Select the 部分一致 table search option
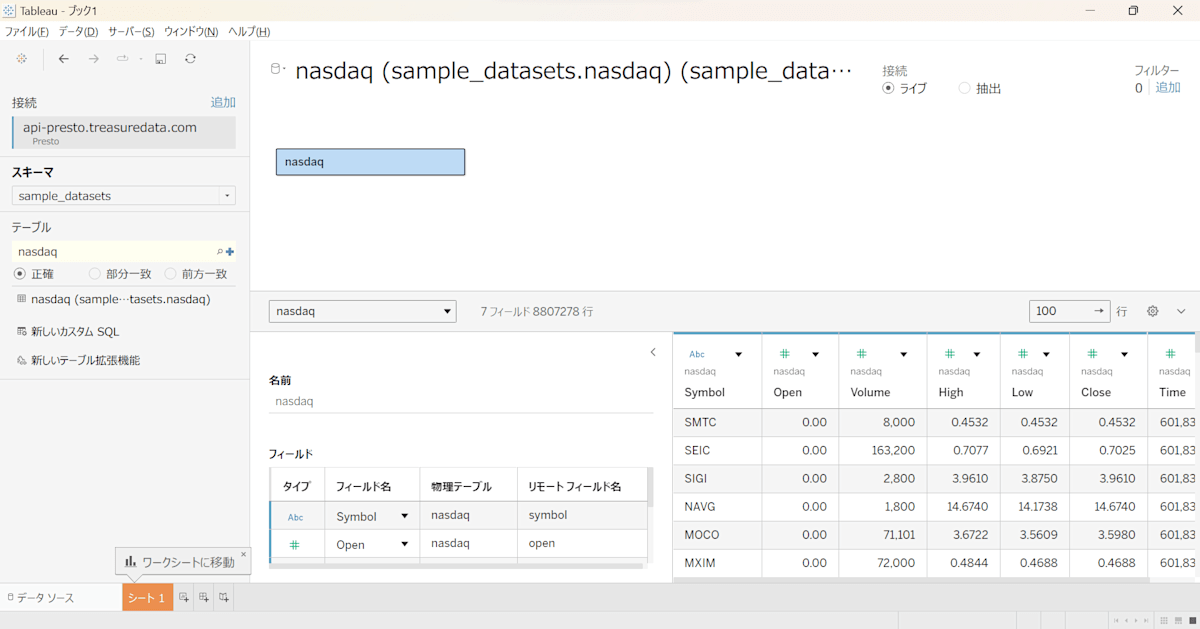Viewport: 1200px width, 629px height. click(94, 273)
